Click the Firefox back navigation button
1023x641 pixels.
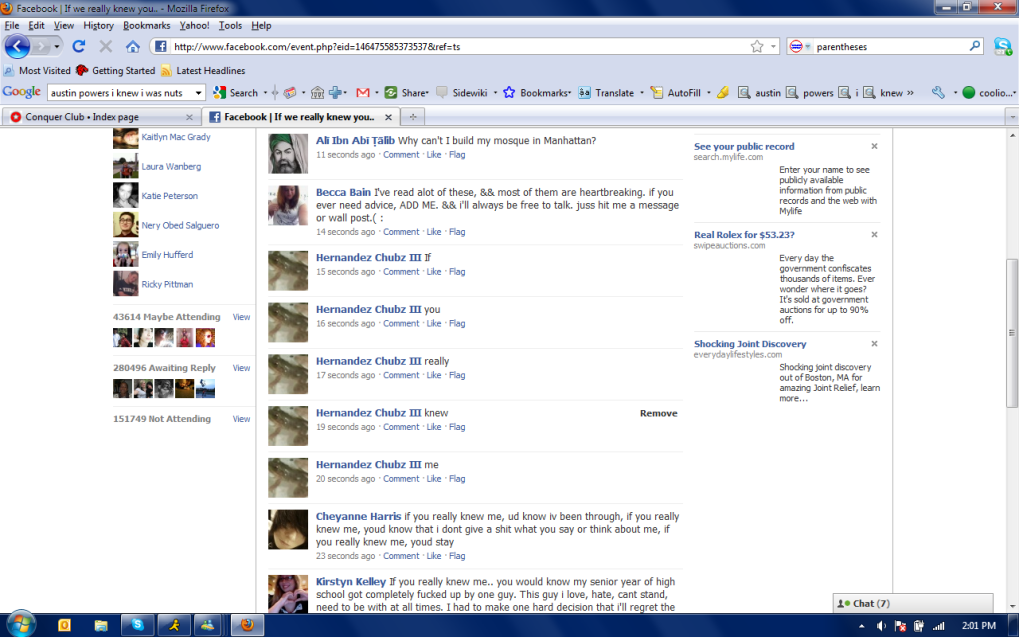click(17, 46)
